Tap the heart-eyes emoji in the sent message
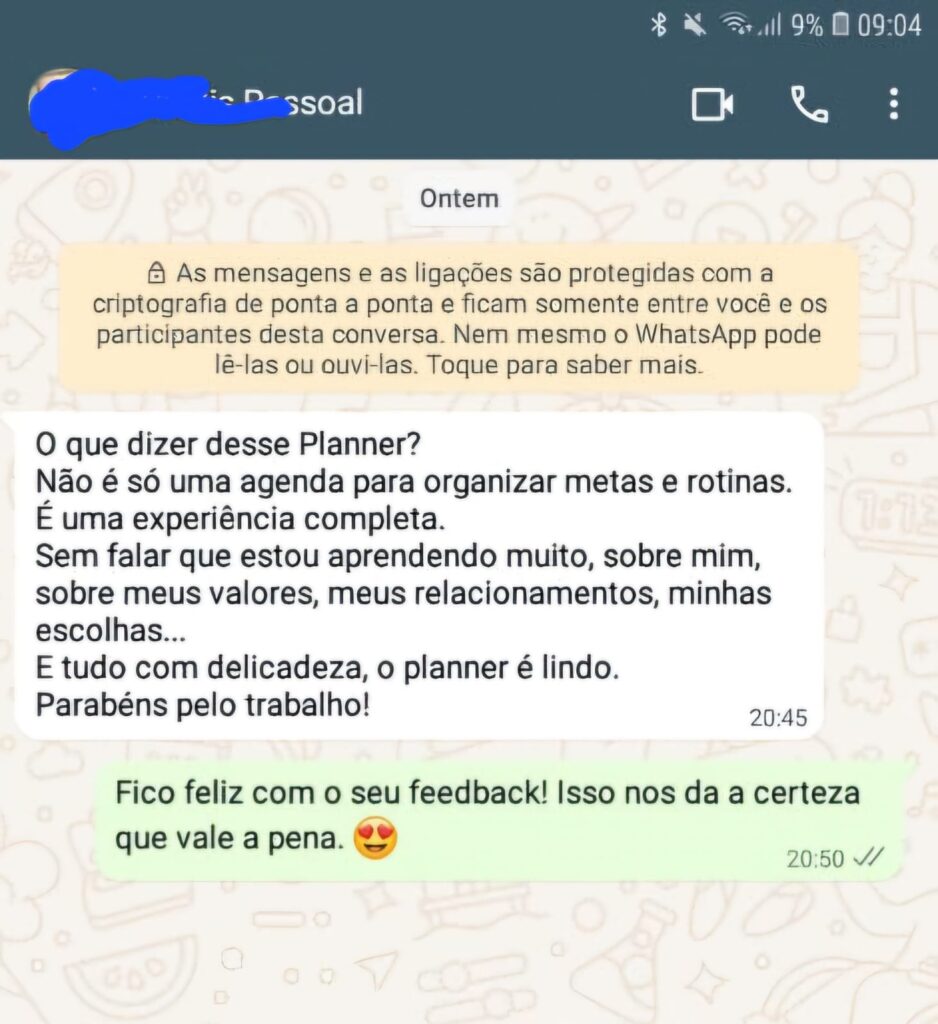 pyautogui.click(x=375, y=838)
